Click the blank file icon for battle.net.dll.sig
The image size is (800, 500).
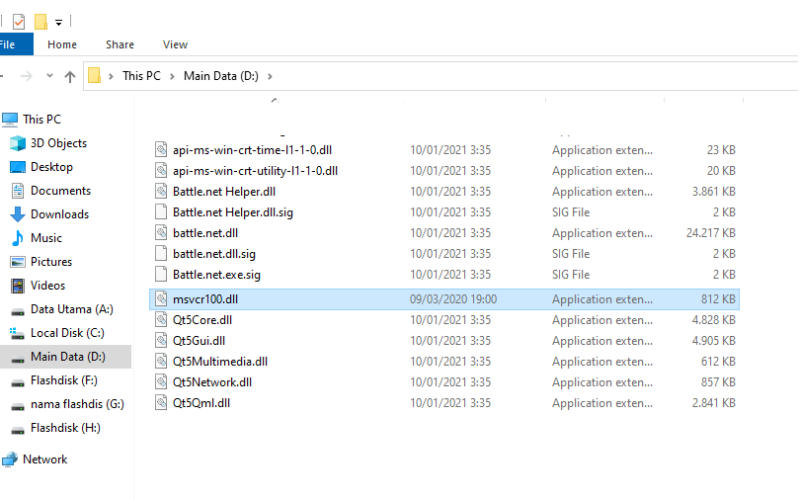161,254
